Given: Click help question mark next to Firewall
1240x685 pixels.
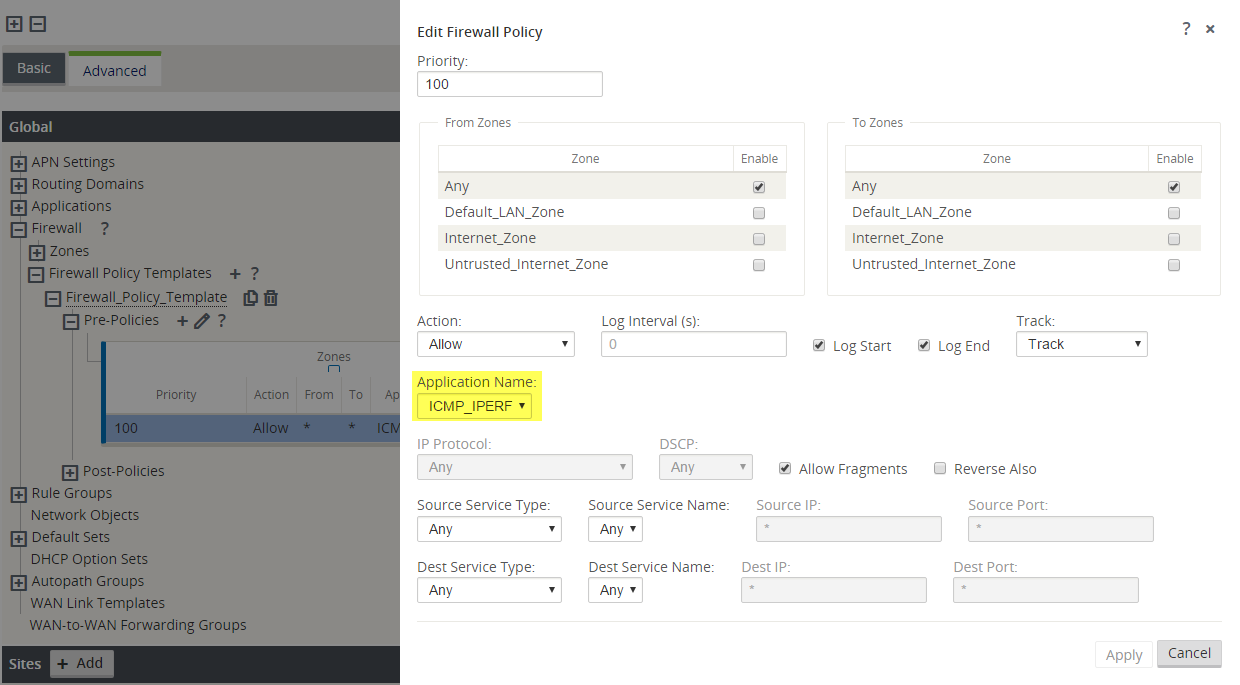Looking at the screenshot, I should (104, 228).
